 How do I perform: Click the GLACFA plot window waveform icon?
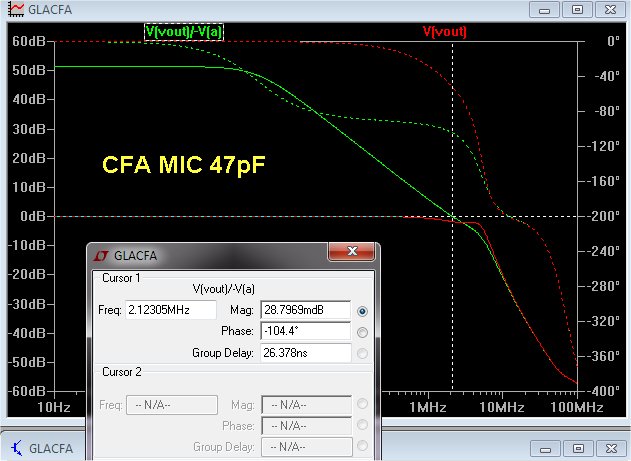16,9
